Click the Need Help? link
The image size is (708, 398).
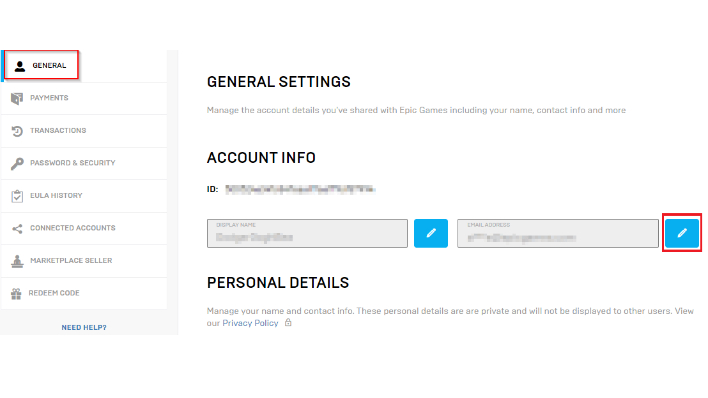pos(84,328)
